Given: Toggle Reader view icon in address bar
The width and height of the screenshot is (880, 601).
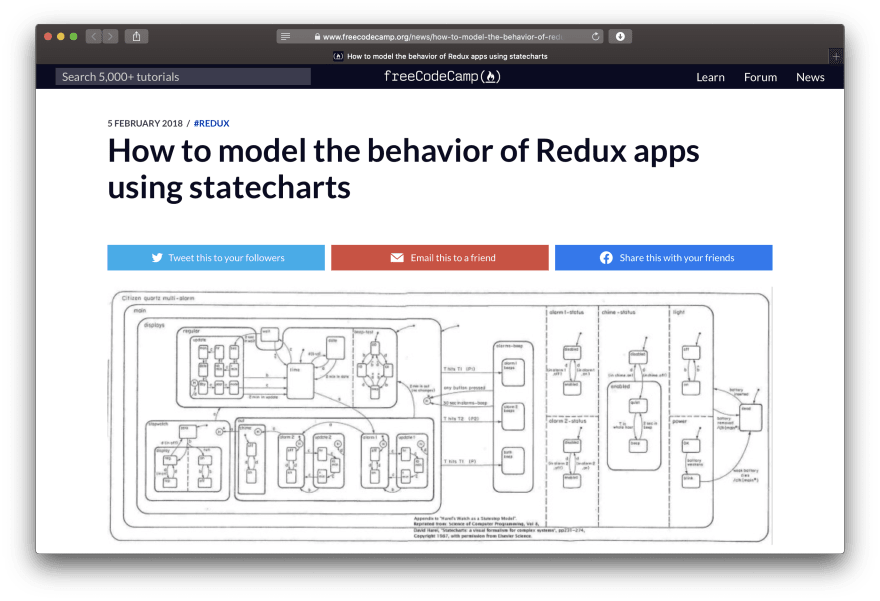Looking at the screenshot, I should pos(286,36).
